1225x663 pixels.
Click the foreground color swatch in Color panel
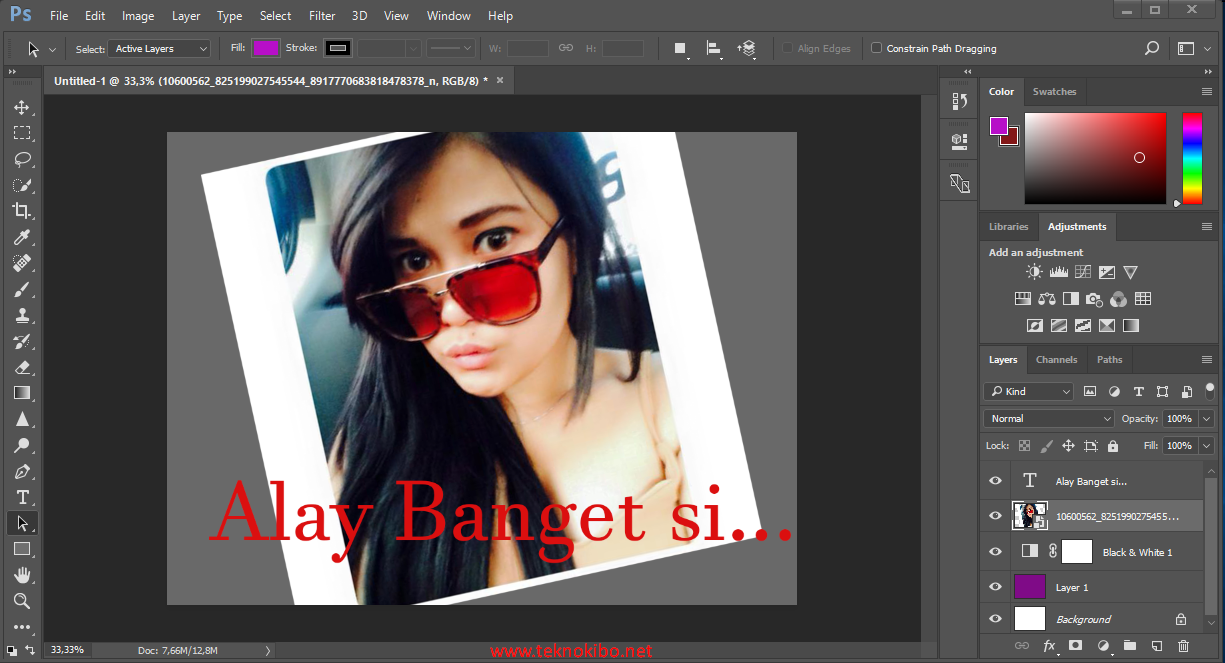point(999,125)
